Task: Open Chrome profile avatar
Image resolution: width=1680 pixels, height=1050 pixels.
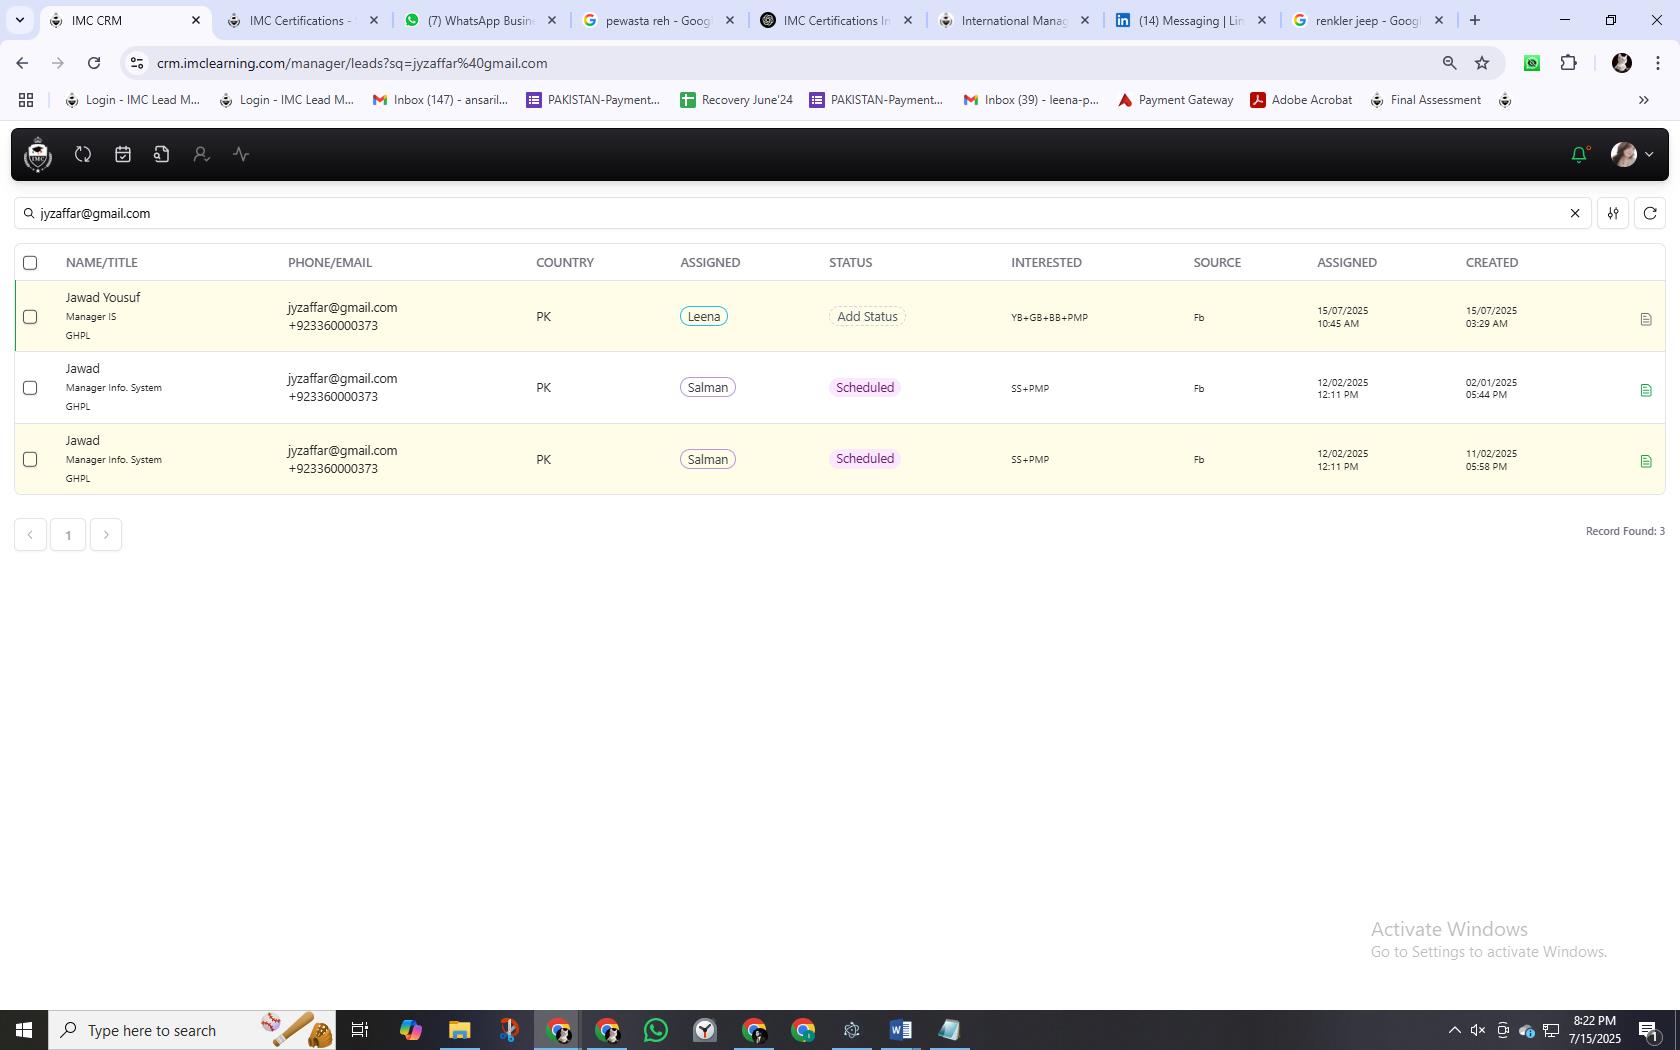Action: coord(1622,63)
